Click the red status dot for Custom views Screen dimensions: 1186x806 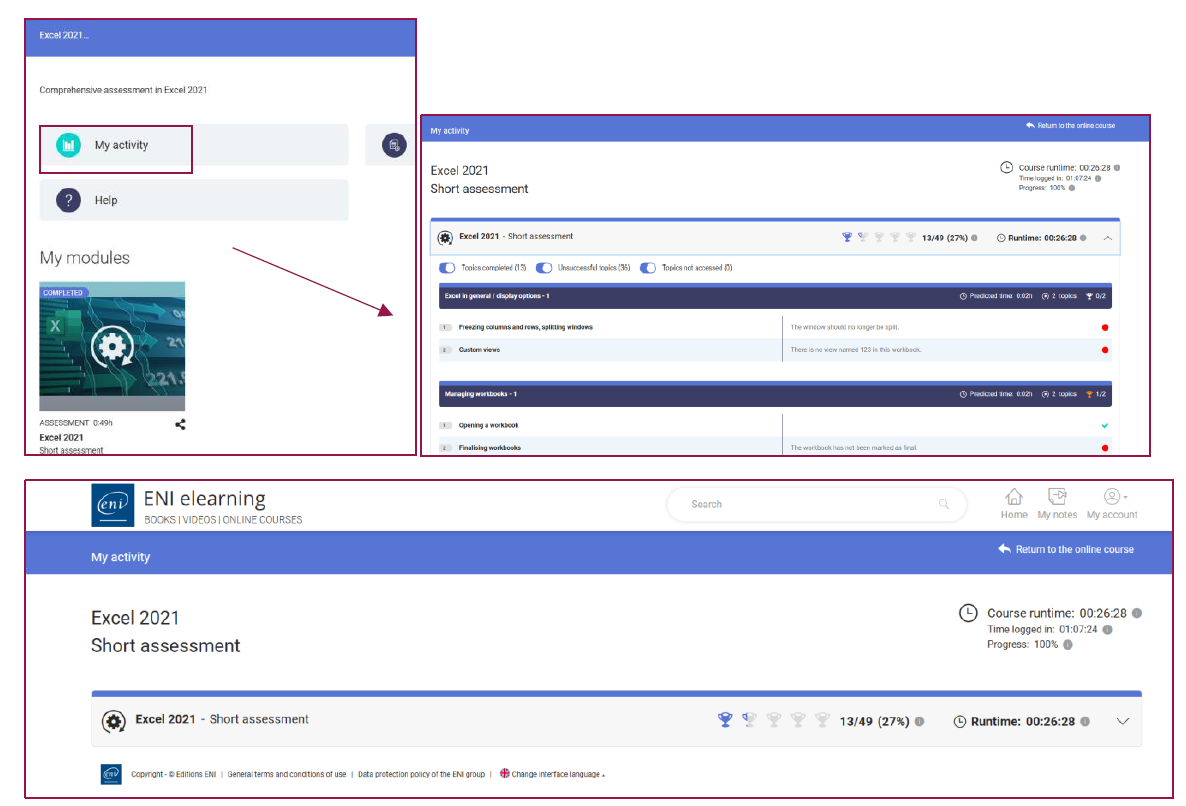1105,350
